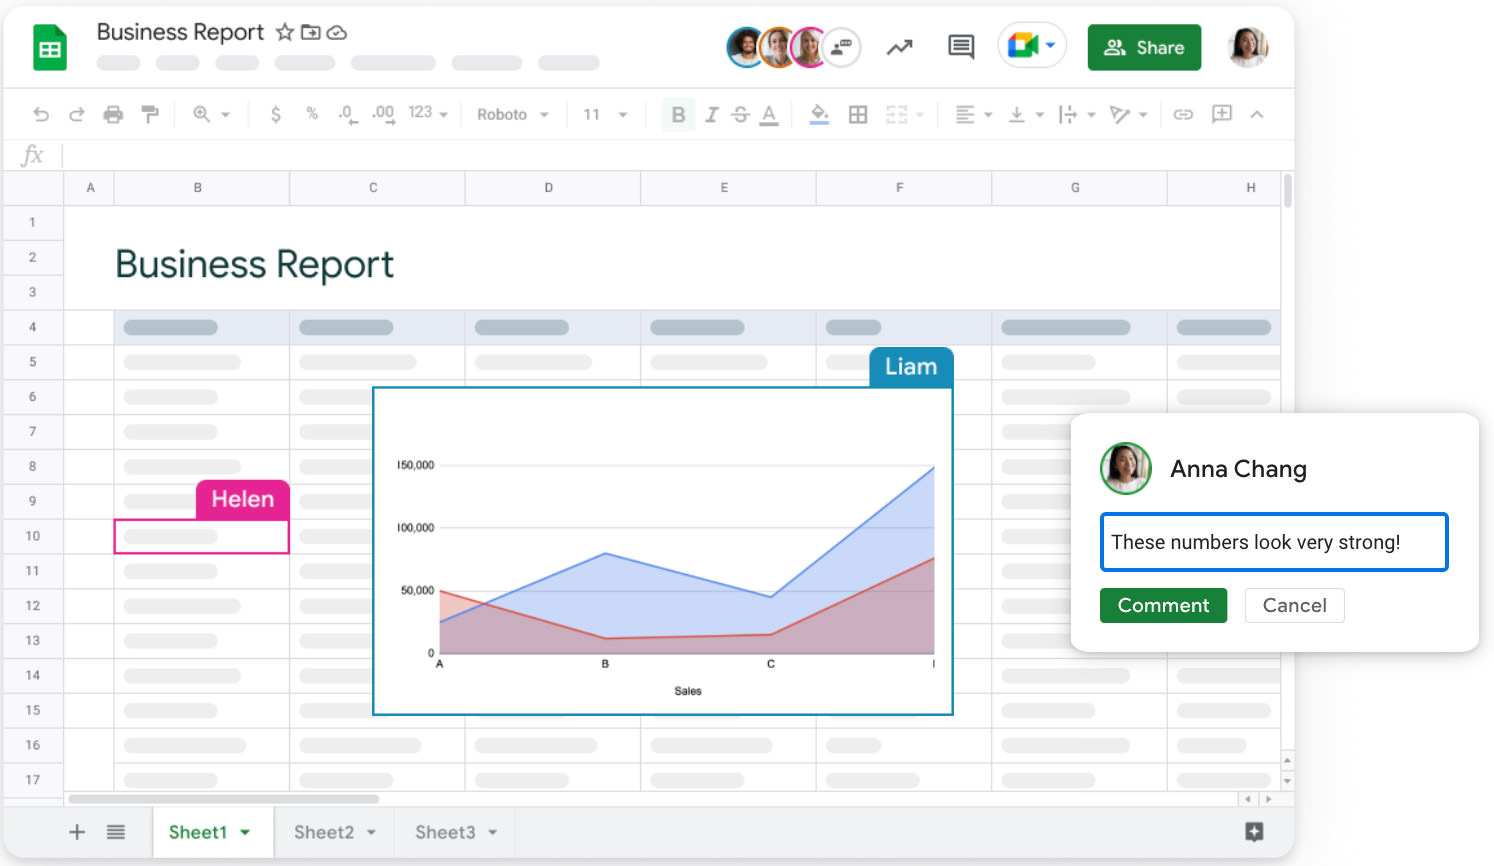Click the green Comment button
The width and height of the screenshot is (1494, 866).
[x=1163, y=605]
